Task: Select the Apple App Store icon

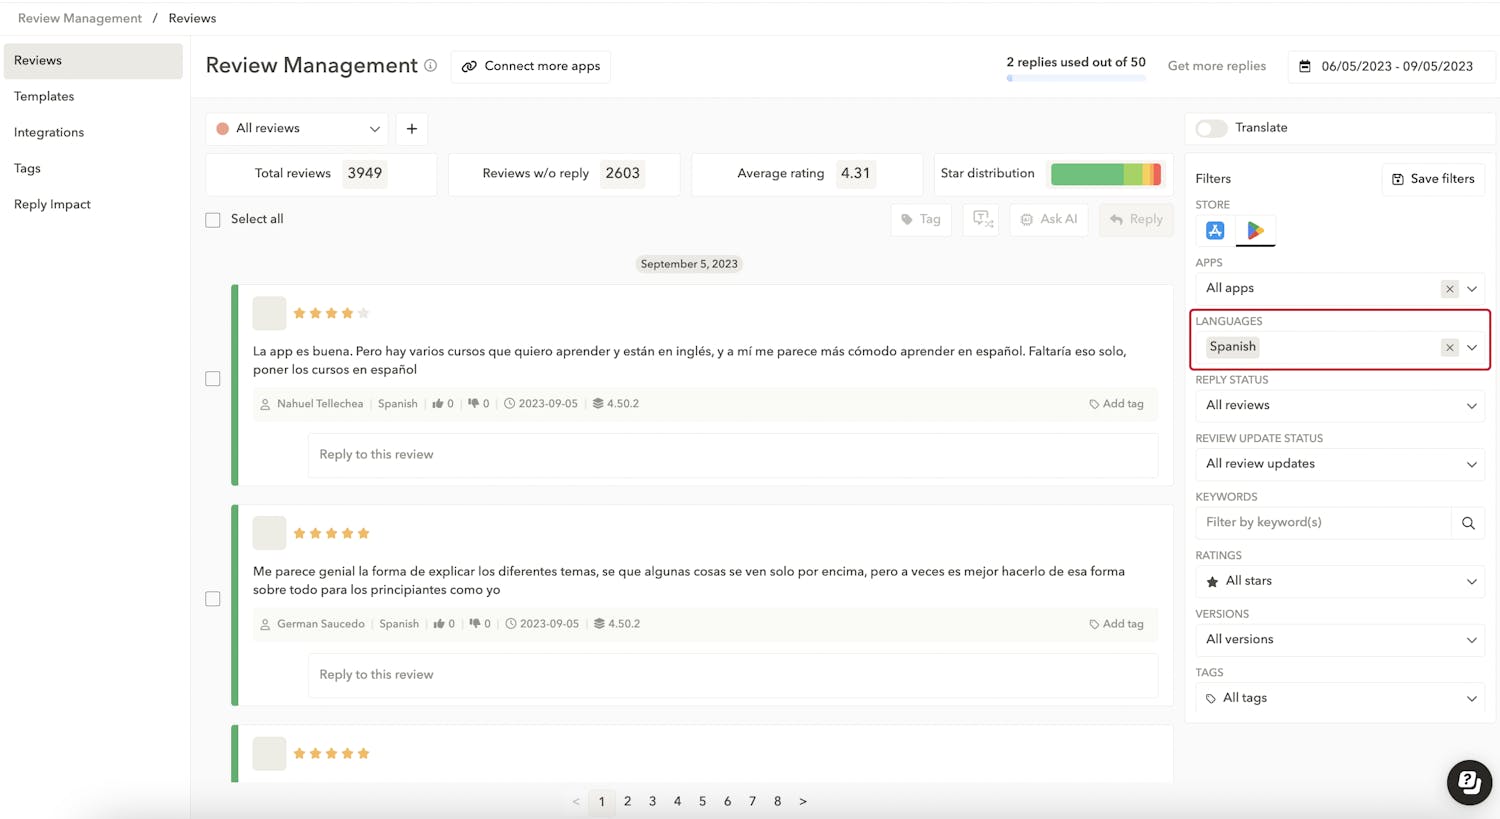Action: click(1215, 230)
